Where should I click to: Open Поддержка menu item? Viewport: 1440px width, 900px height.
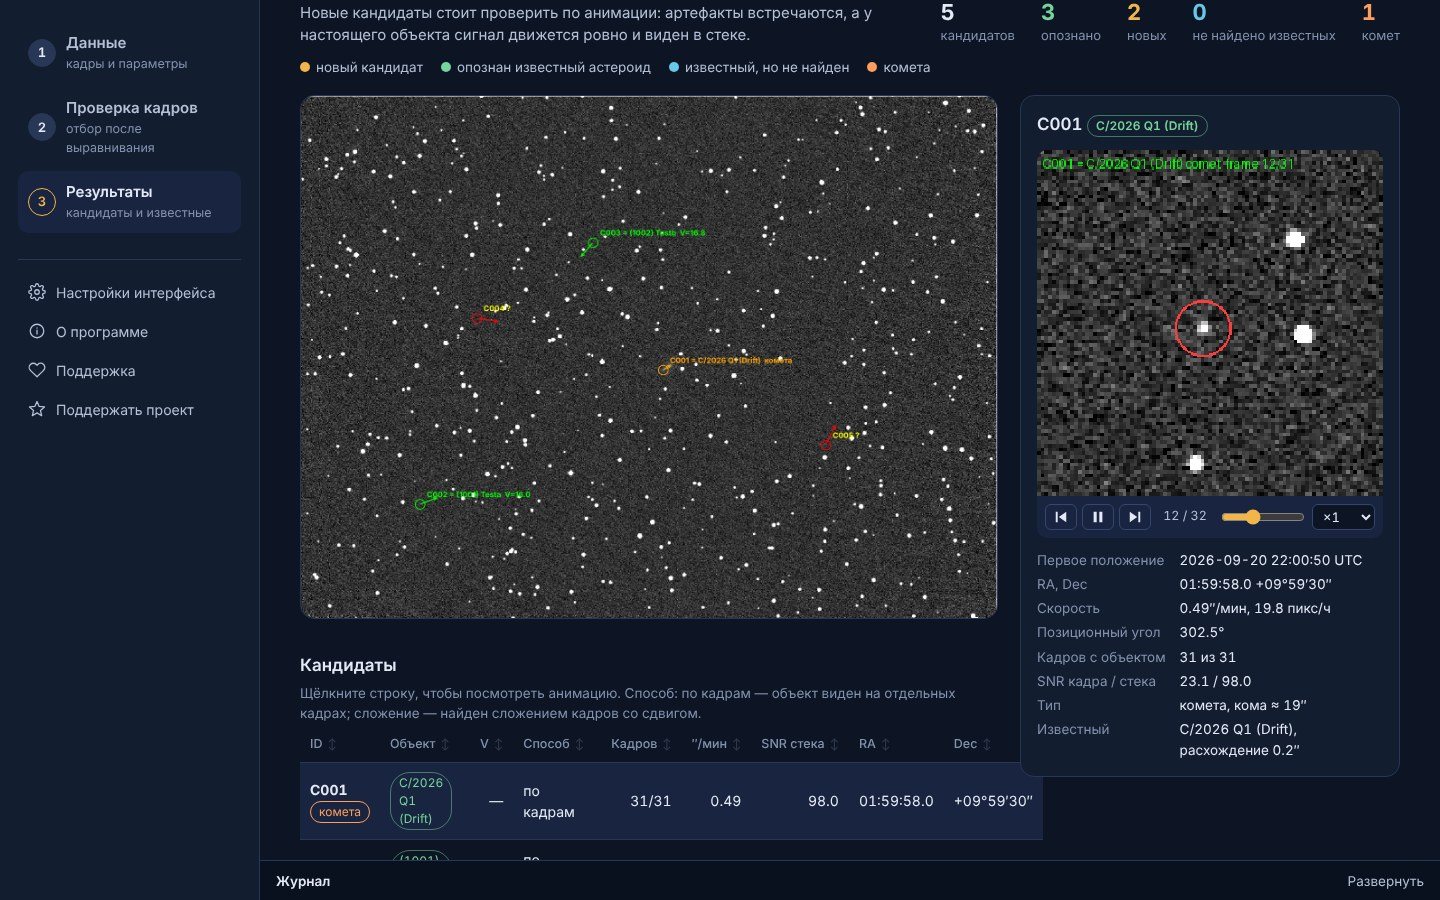(129, 370)
